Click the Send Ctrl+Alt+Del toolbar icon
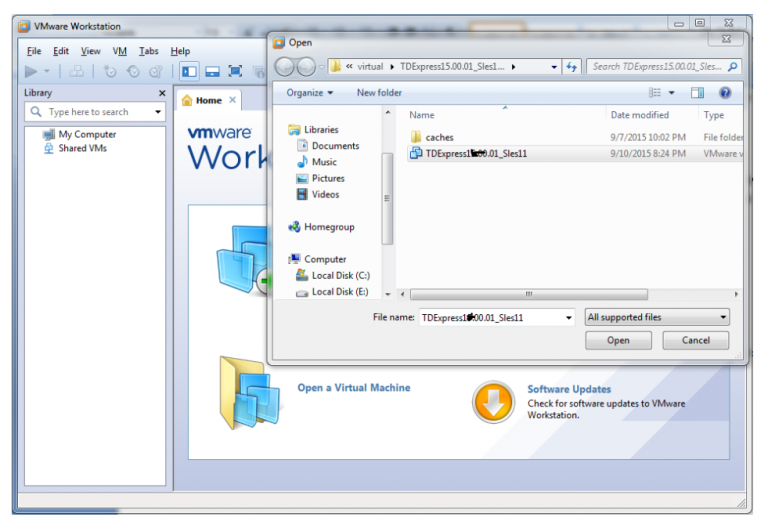The image size is (768, 528). point(76,72)
